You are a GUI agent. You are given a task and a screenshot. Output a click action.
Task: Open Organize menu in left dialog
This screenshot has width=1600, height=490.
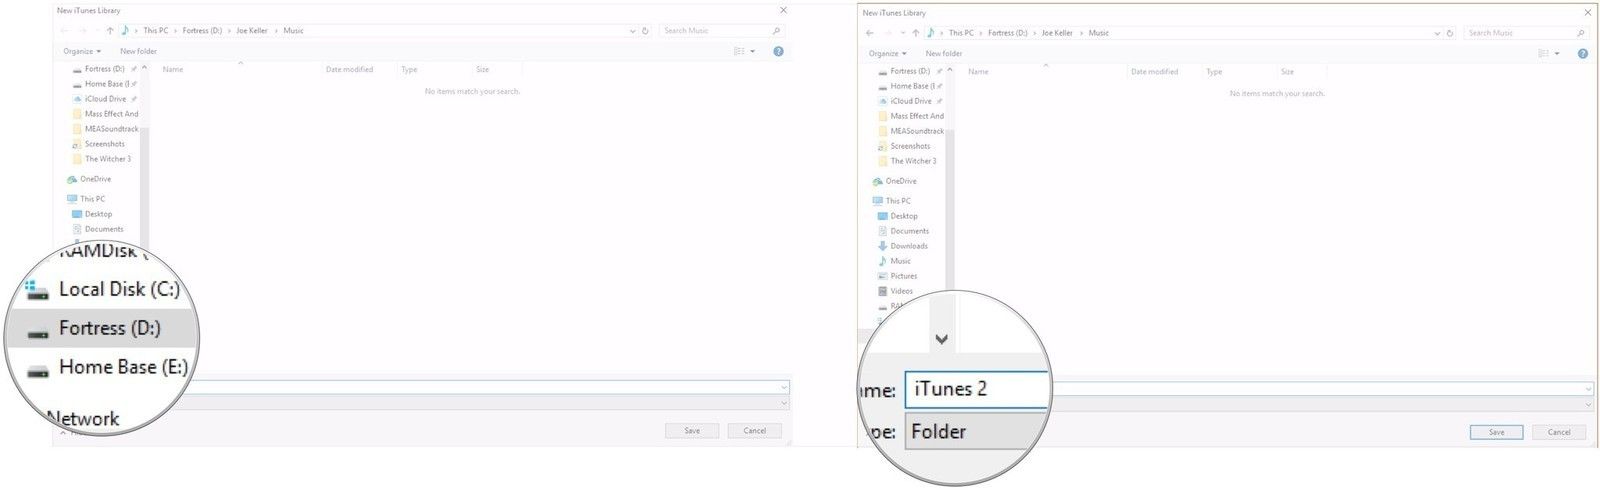82,51
